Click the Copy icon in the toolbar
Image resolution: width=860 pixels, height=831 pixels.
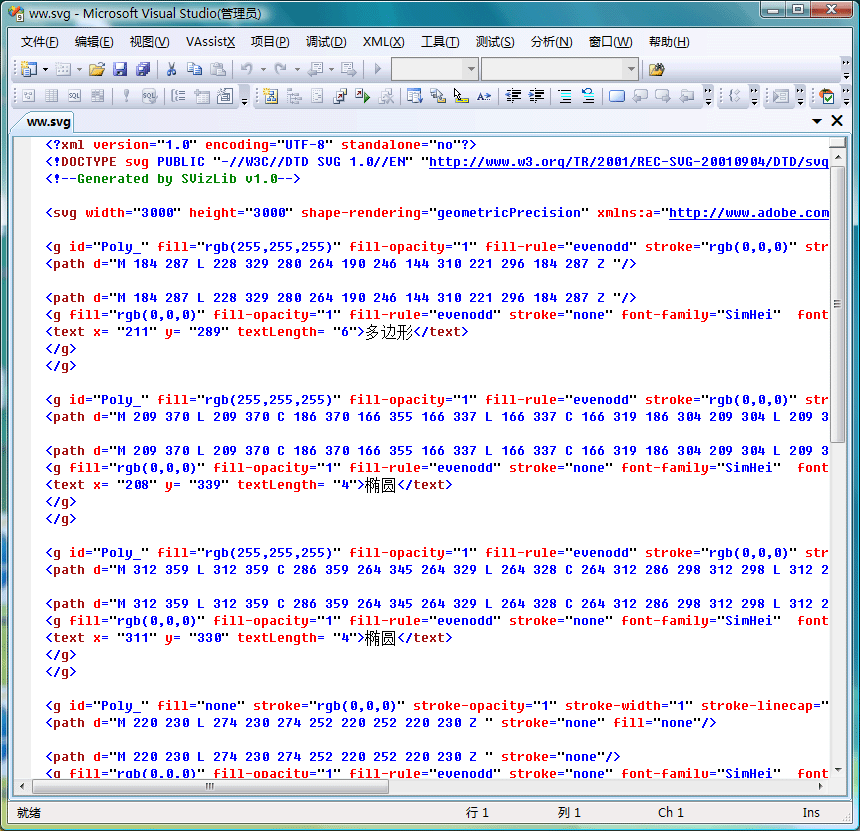pyautogui.click(x=194, y=69)
